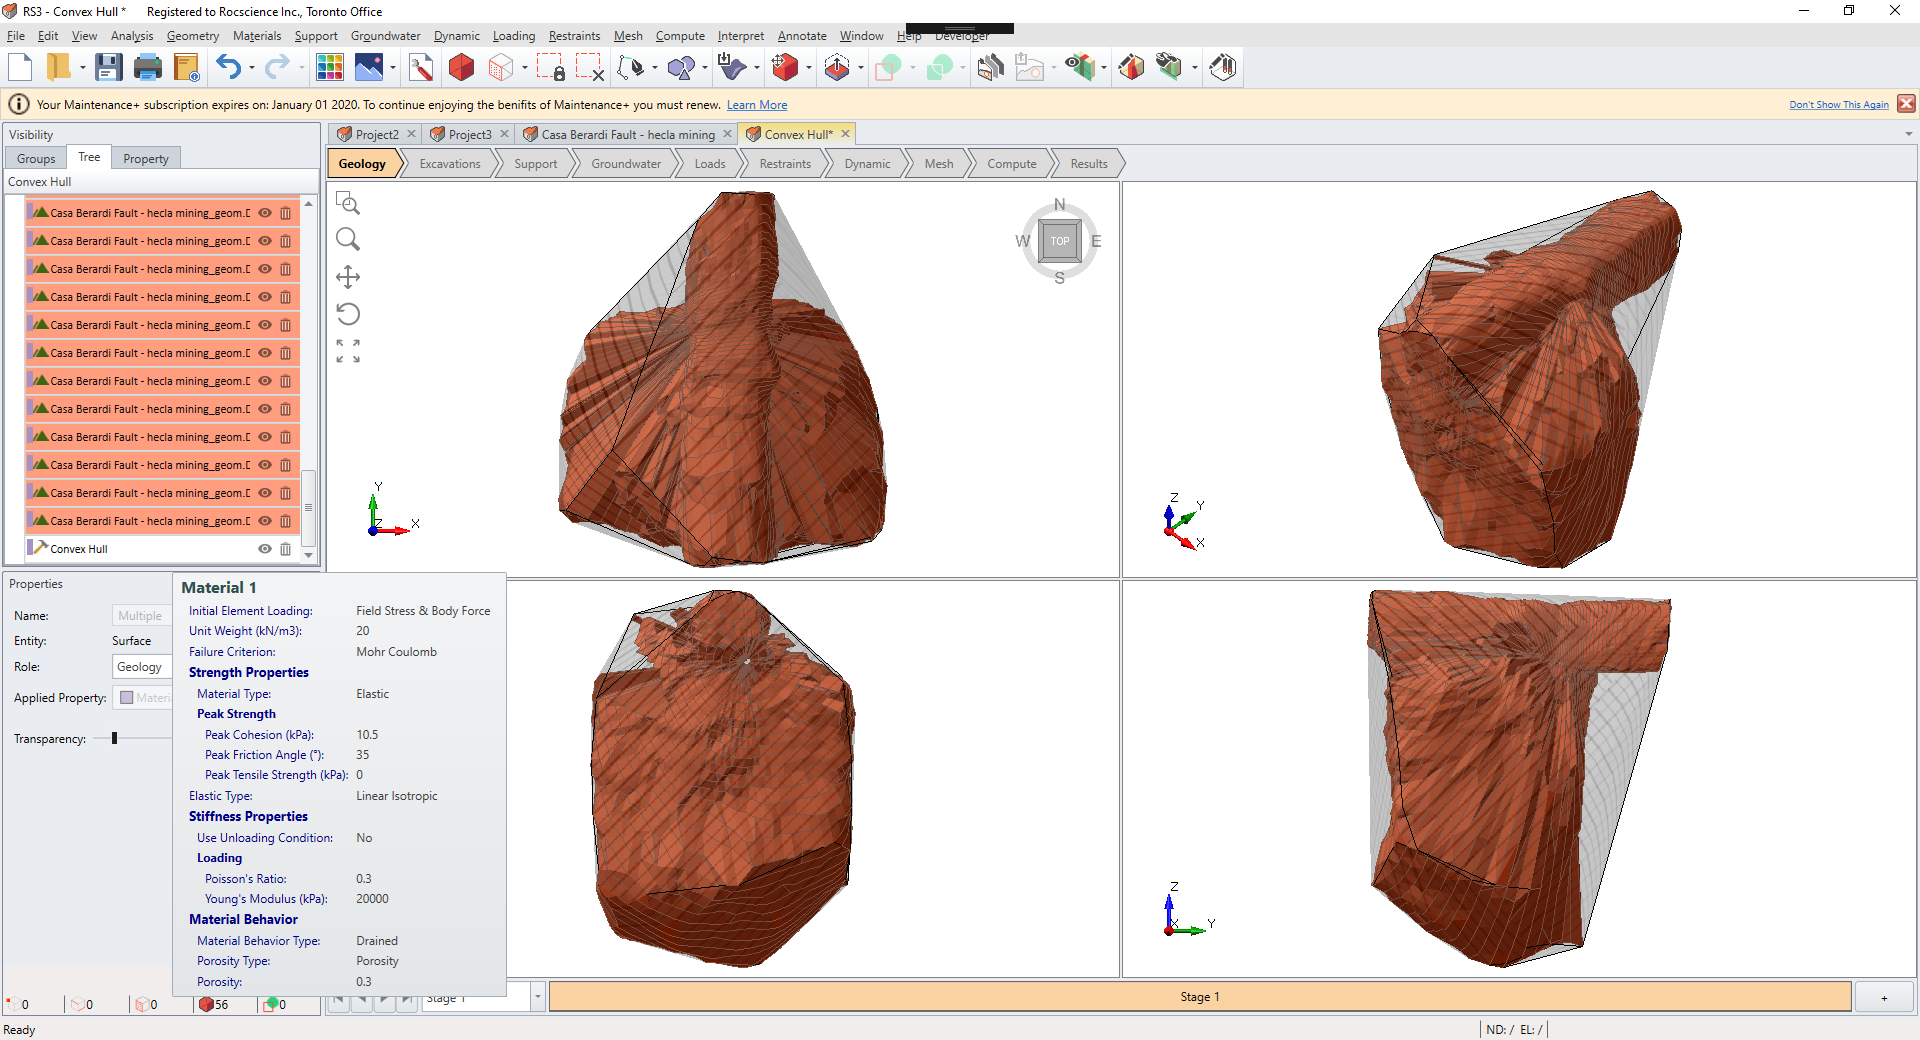1920x1040 pixels.
Task: Open the red 3D geometry primitive tool
Action: tap(460, 67)
